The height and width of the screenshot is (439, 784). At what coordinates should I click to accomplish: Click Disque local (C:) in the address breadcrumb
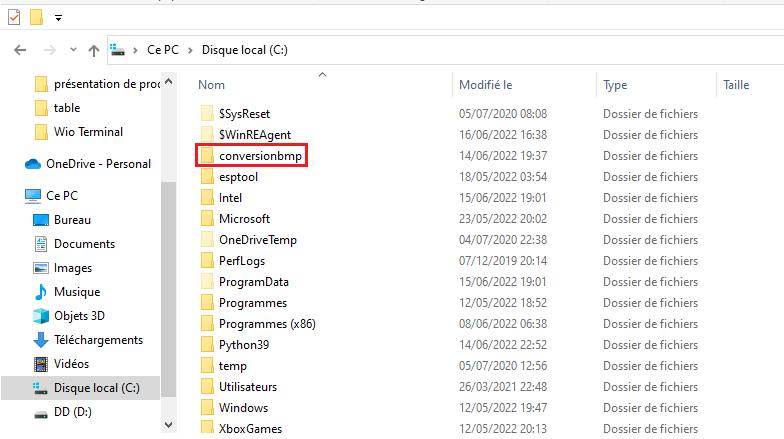pyautogui.click(x=244, y=50)
